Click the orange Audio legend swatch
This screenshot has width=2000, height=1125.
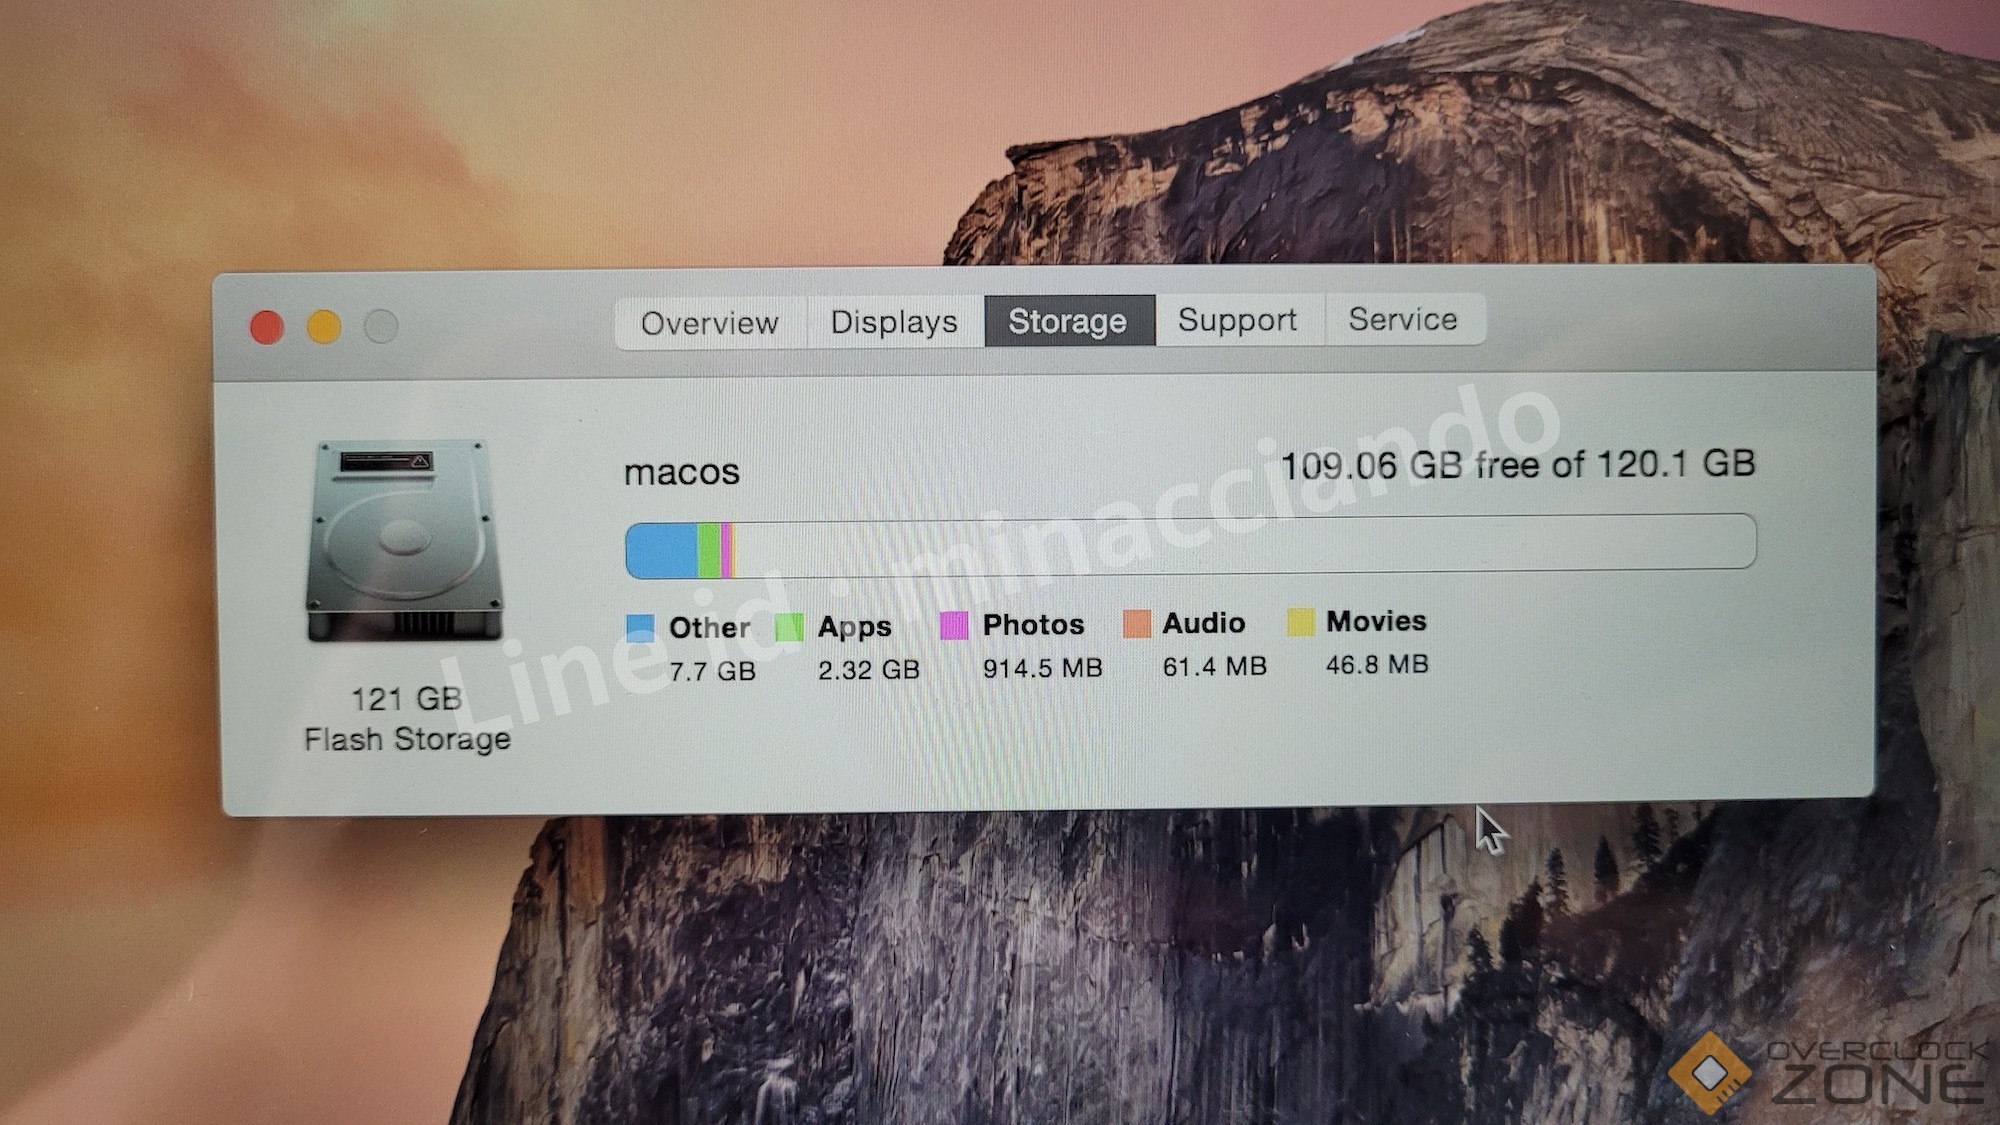coord(1137,623)
